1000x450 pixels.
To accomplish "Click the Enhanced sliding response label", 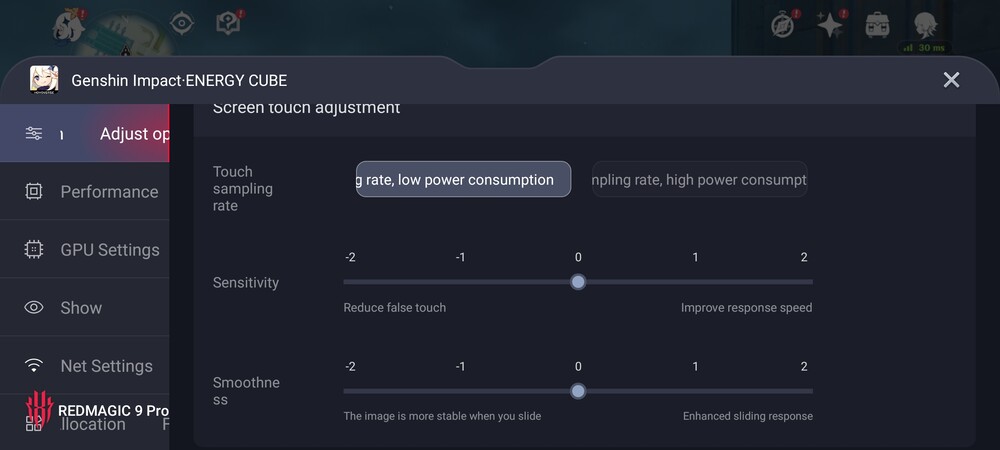I will (x=747, y=416).
